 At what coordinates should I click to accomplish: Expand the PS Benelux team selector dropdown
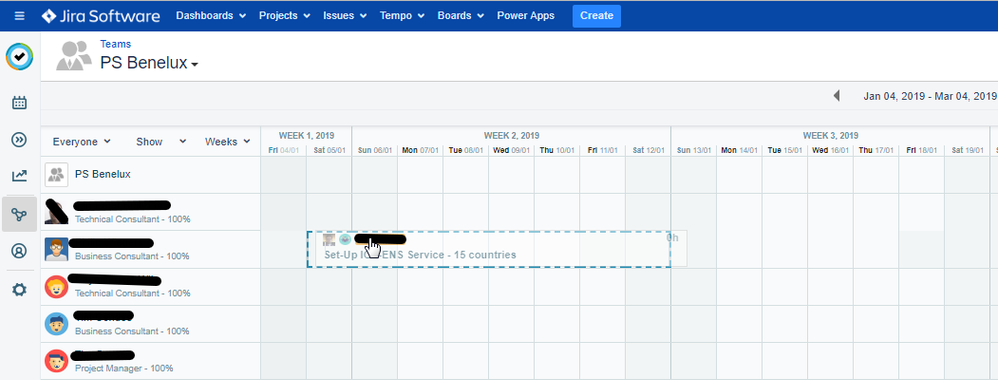coord(150,63)
